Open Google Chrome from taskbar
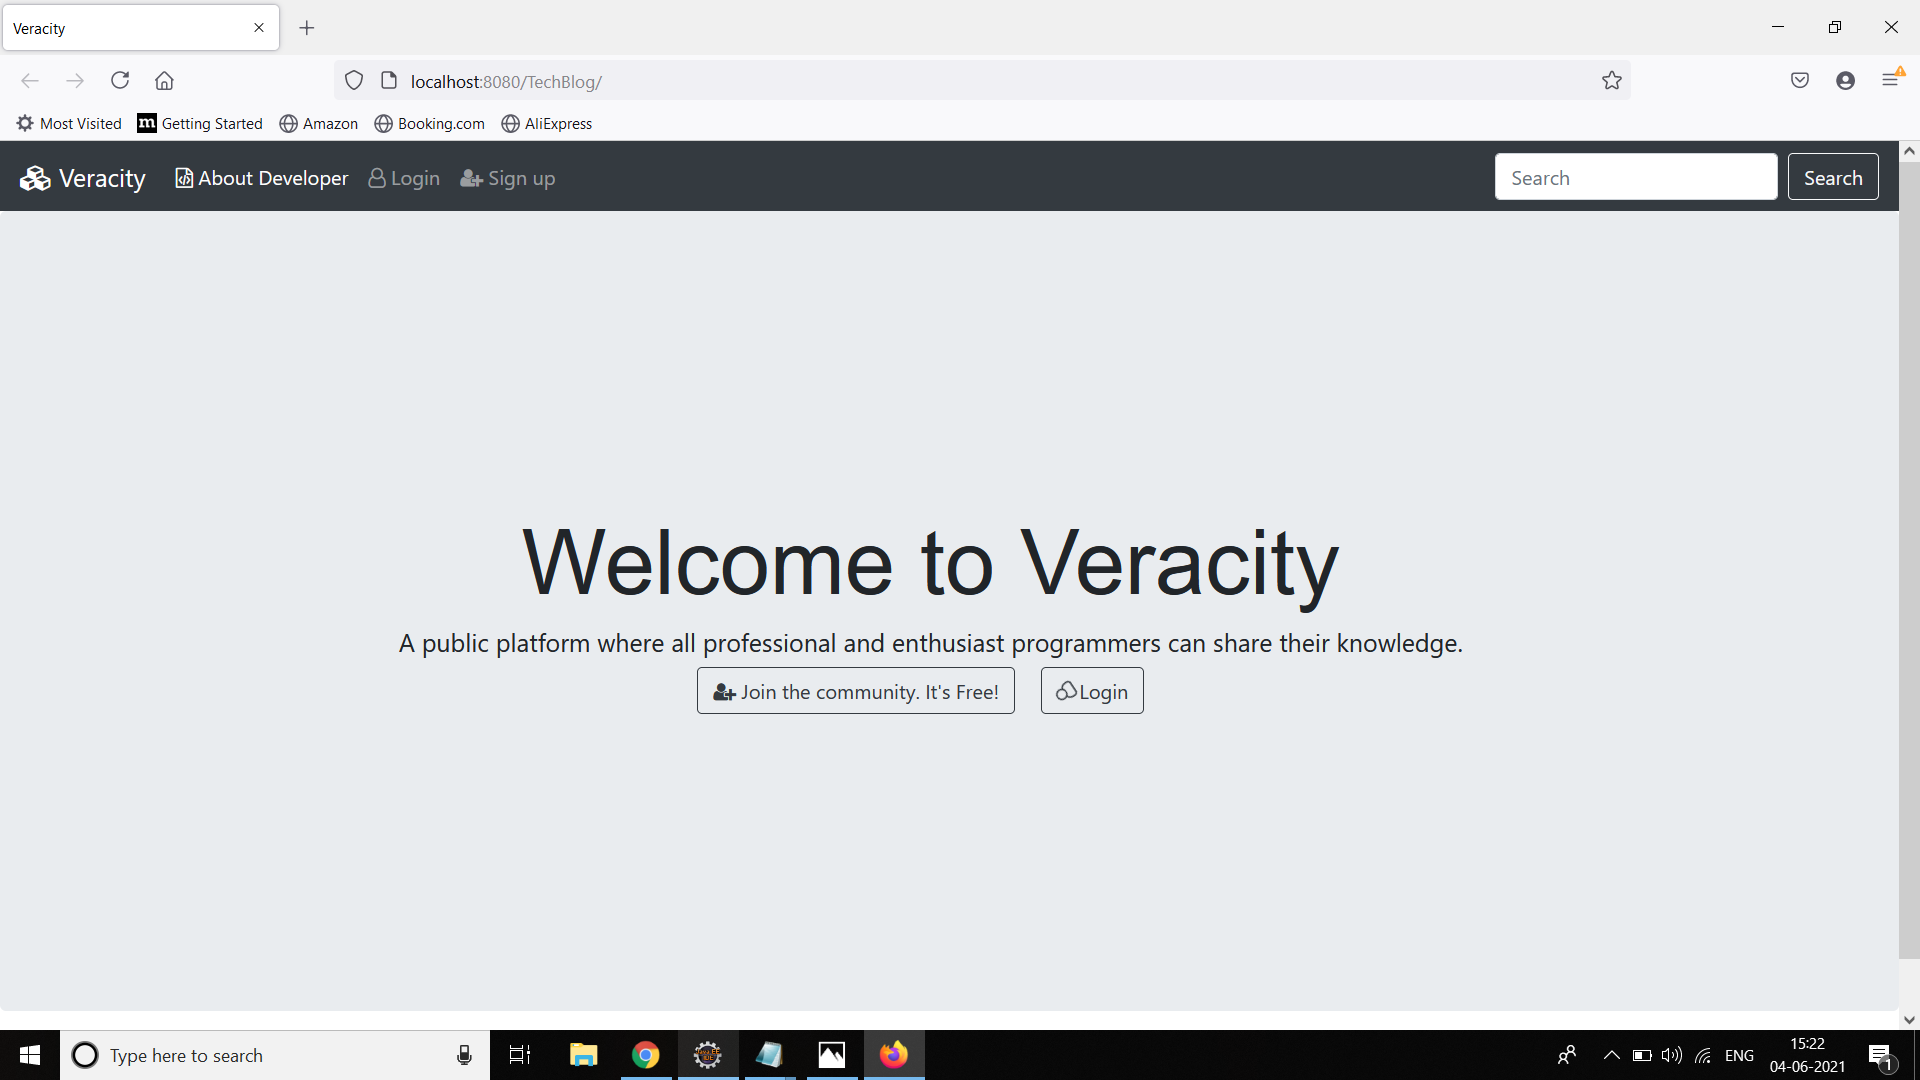The image size is (1920, 1080). click(x=646, y=1055)
